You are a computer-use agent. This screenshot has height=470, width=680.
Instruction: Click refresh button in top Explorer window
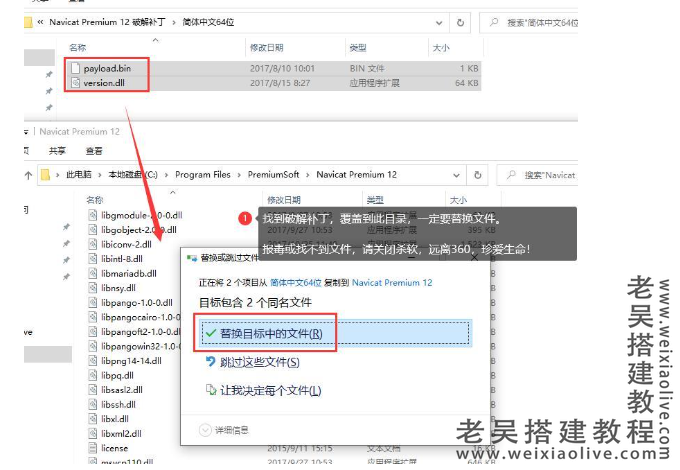click(x=461, y=22)
